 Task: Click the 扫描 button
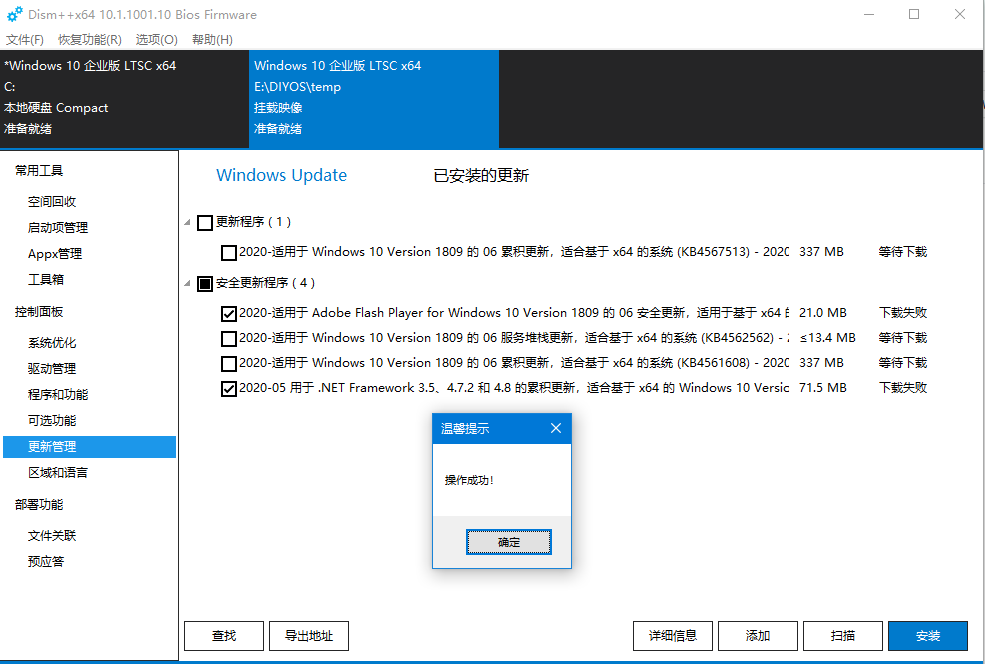[842, 636]
